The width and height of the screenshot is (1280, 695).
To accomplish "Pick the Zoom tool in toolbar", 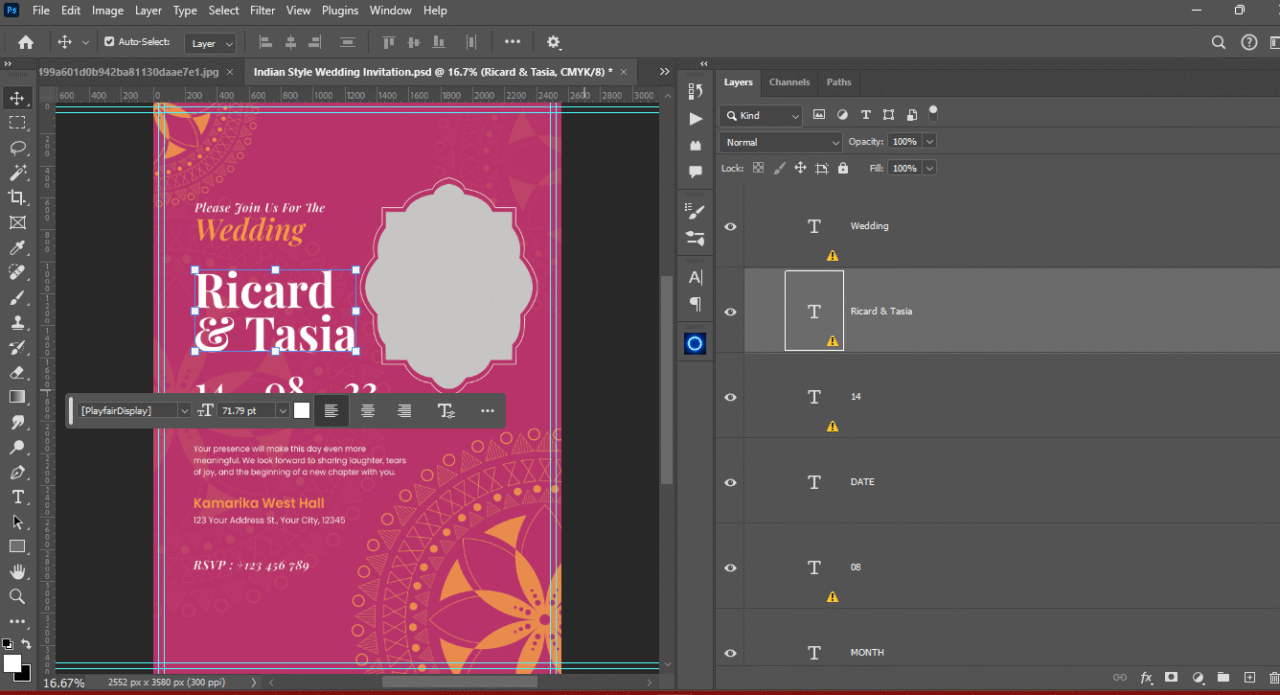I will point(17,596).
